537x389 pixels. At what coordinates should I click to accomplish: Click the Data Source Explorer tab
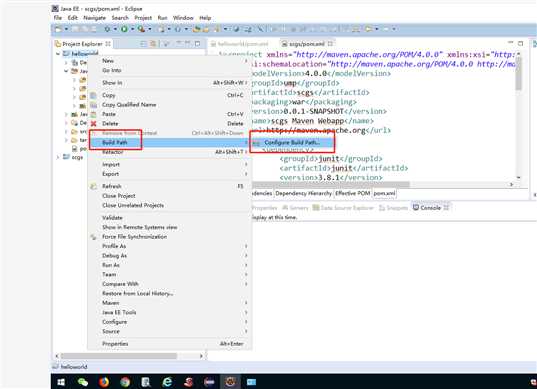point(343,208)
